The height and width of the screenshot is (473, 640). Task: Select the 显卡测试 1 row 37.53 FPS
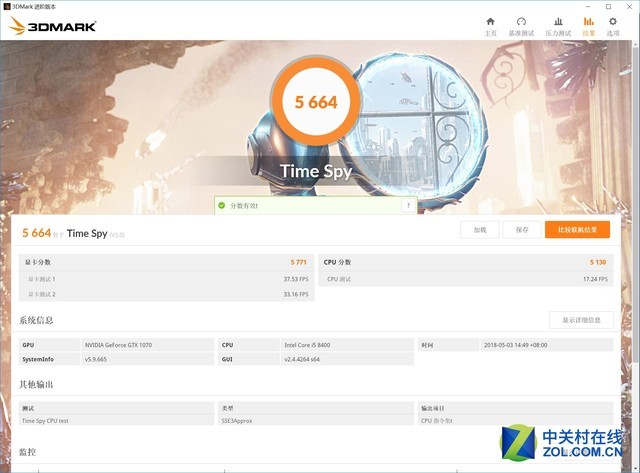point(167,279)
